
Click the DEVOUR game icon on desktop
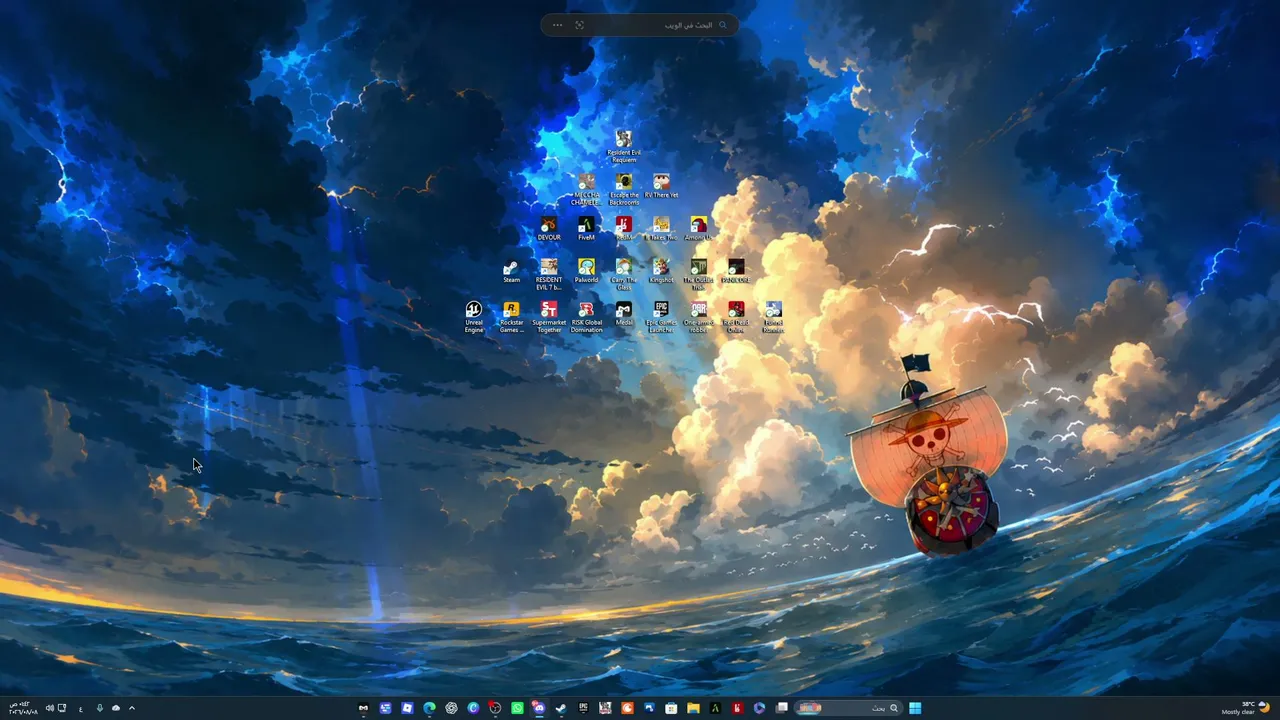tap(549, 229)
